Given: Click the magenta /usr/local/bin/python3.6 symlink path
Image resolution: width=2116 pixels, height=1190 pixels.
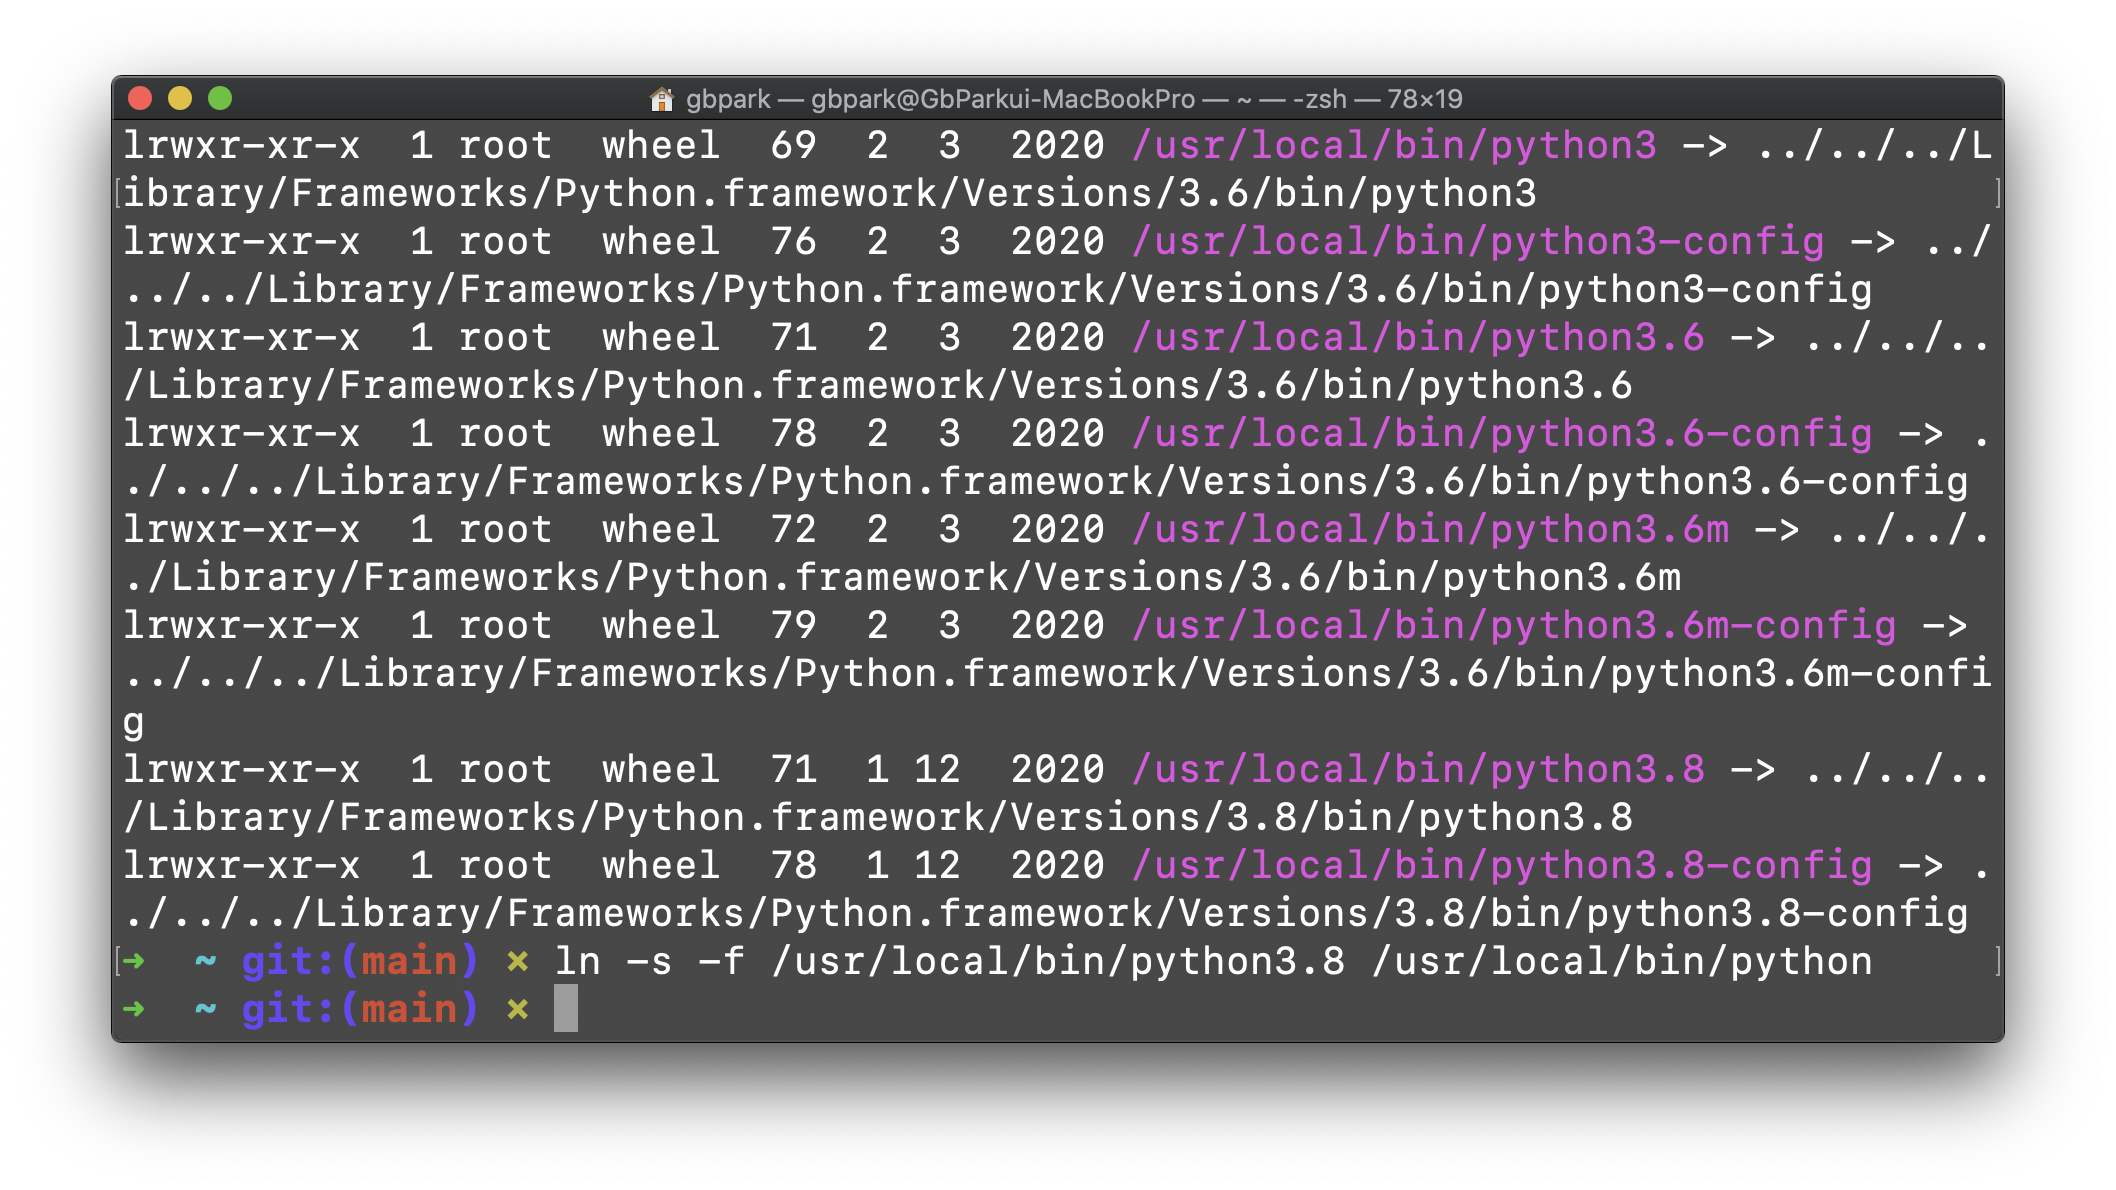Looking at the screenshot, I should click(x=1418, y=338).
